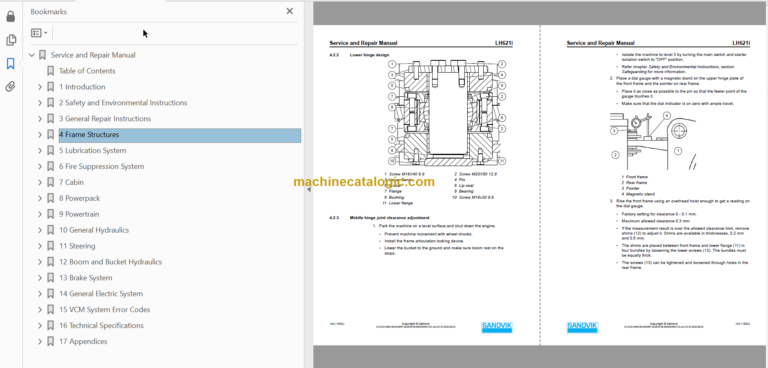
Task: Expand 6 Fire Suppression System bookmark
Action: click(x=40, y=167)
